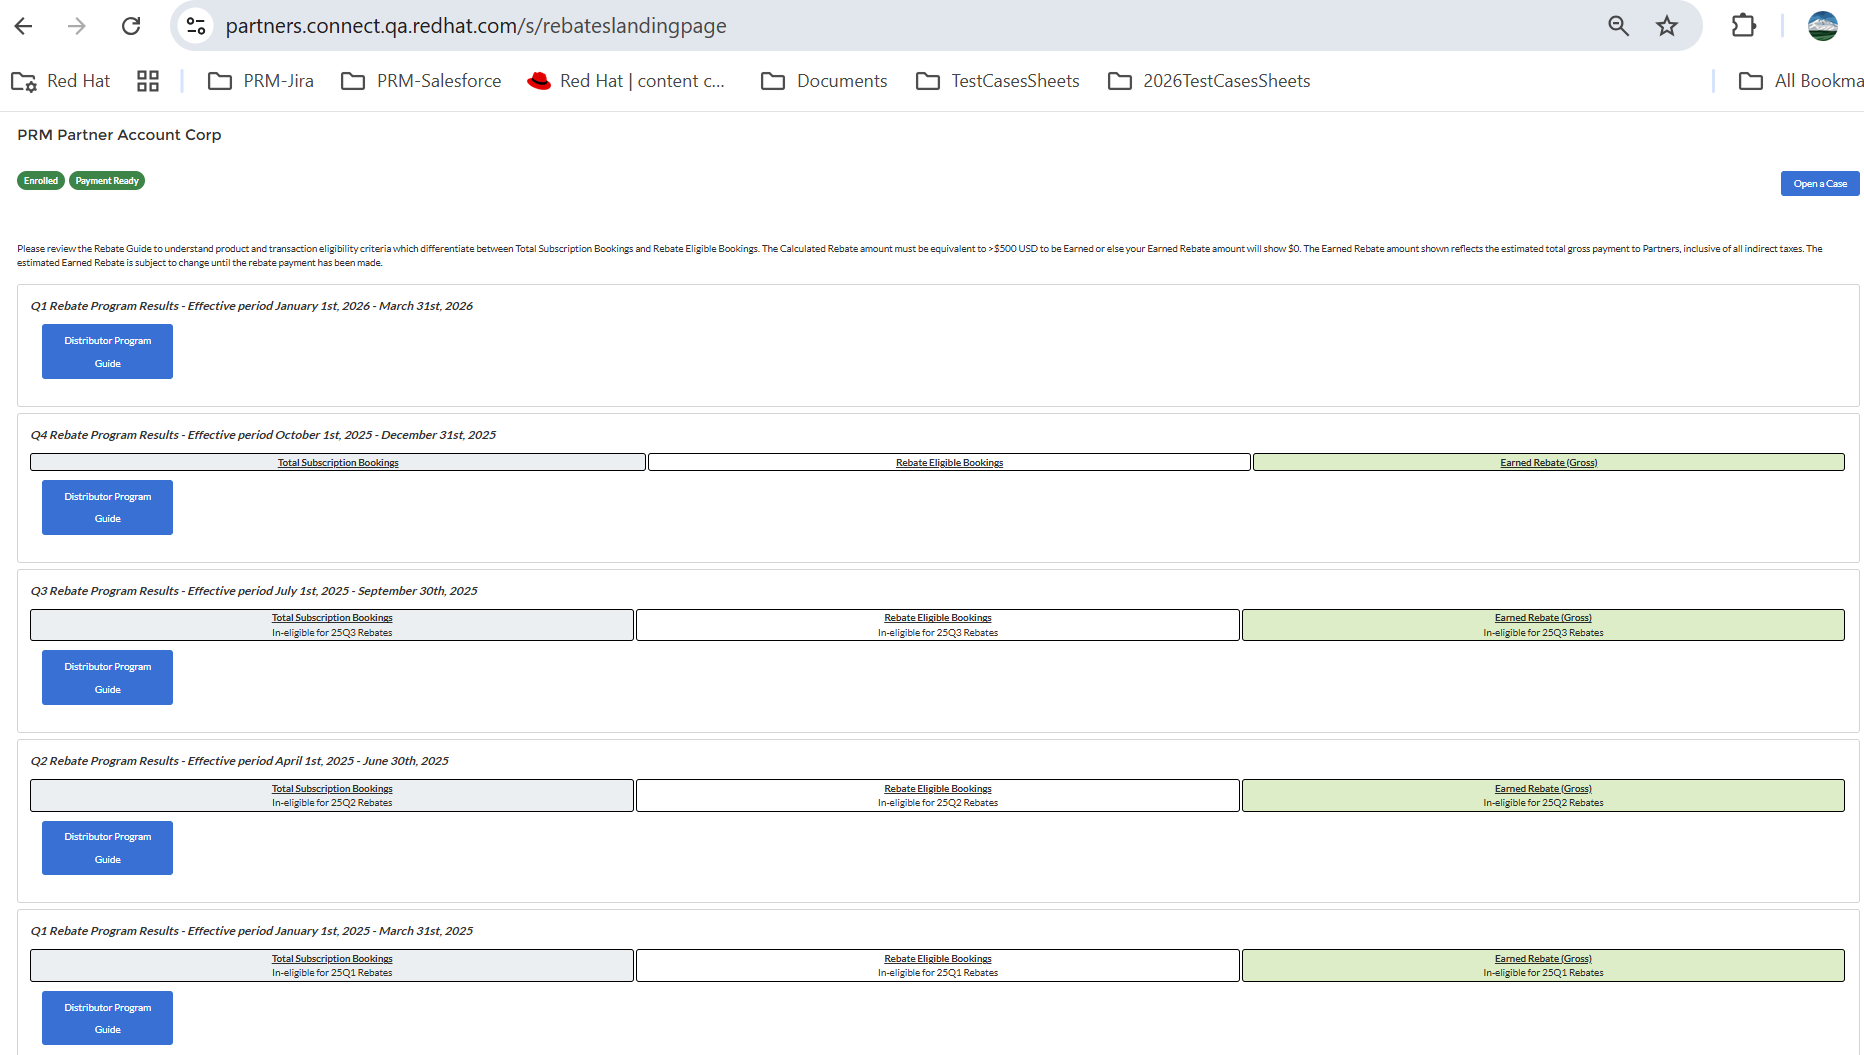Click Q2 Rebate Eligible Bookings link
This screenshot has height=1055, width=1864.
[938, 789]
